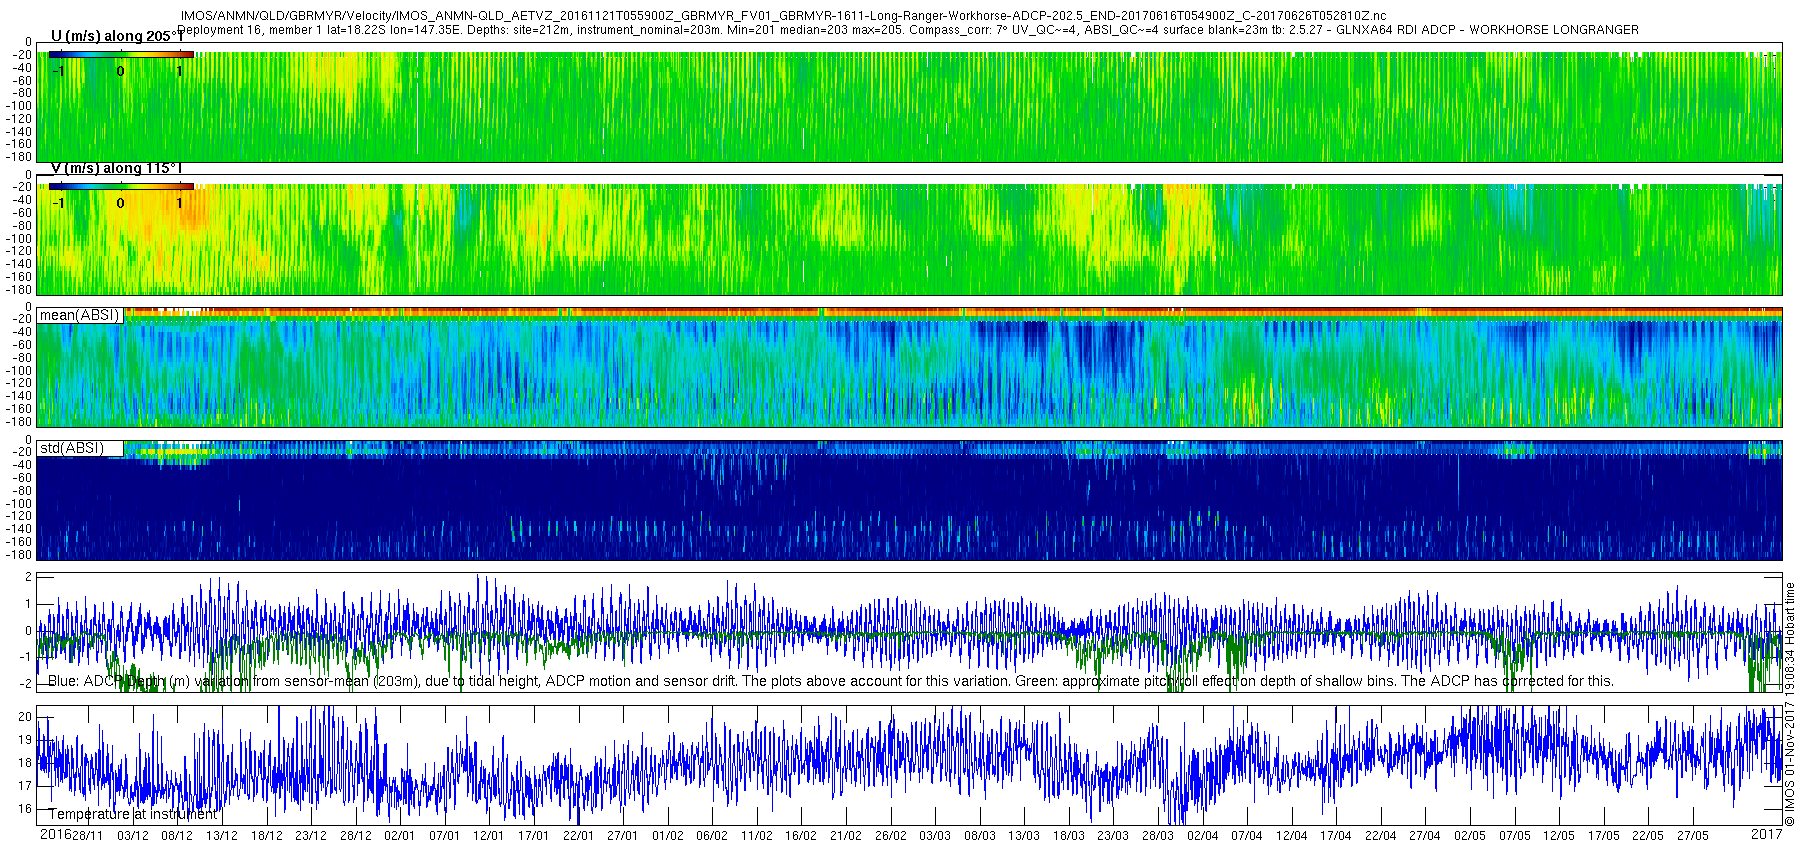Click the '12/01' date tick label
Image resolution: width=1800 pixels, height=850 pixels.
click(489, 835)
